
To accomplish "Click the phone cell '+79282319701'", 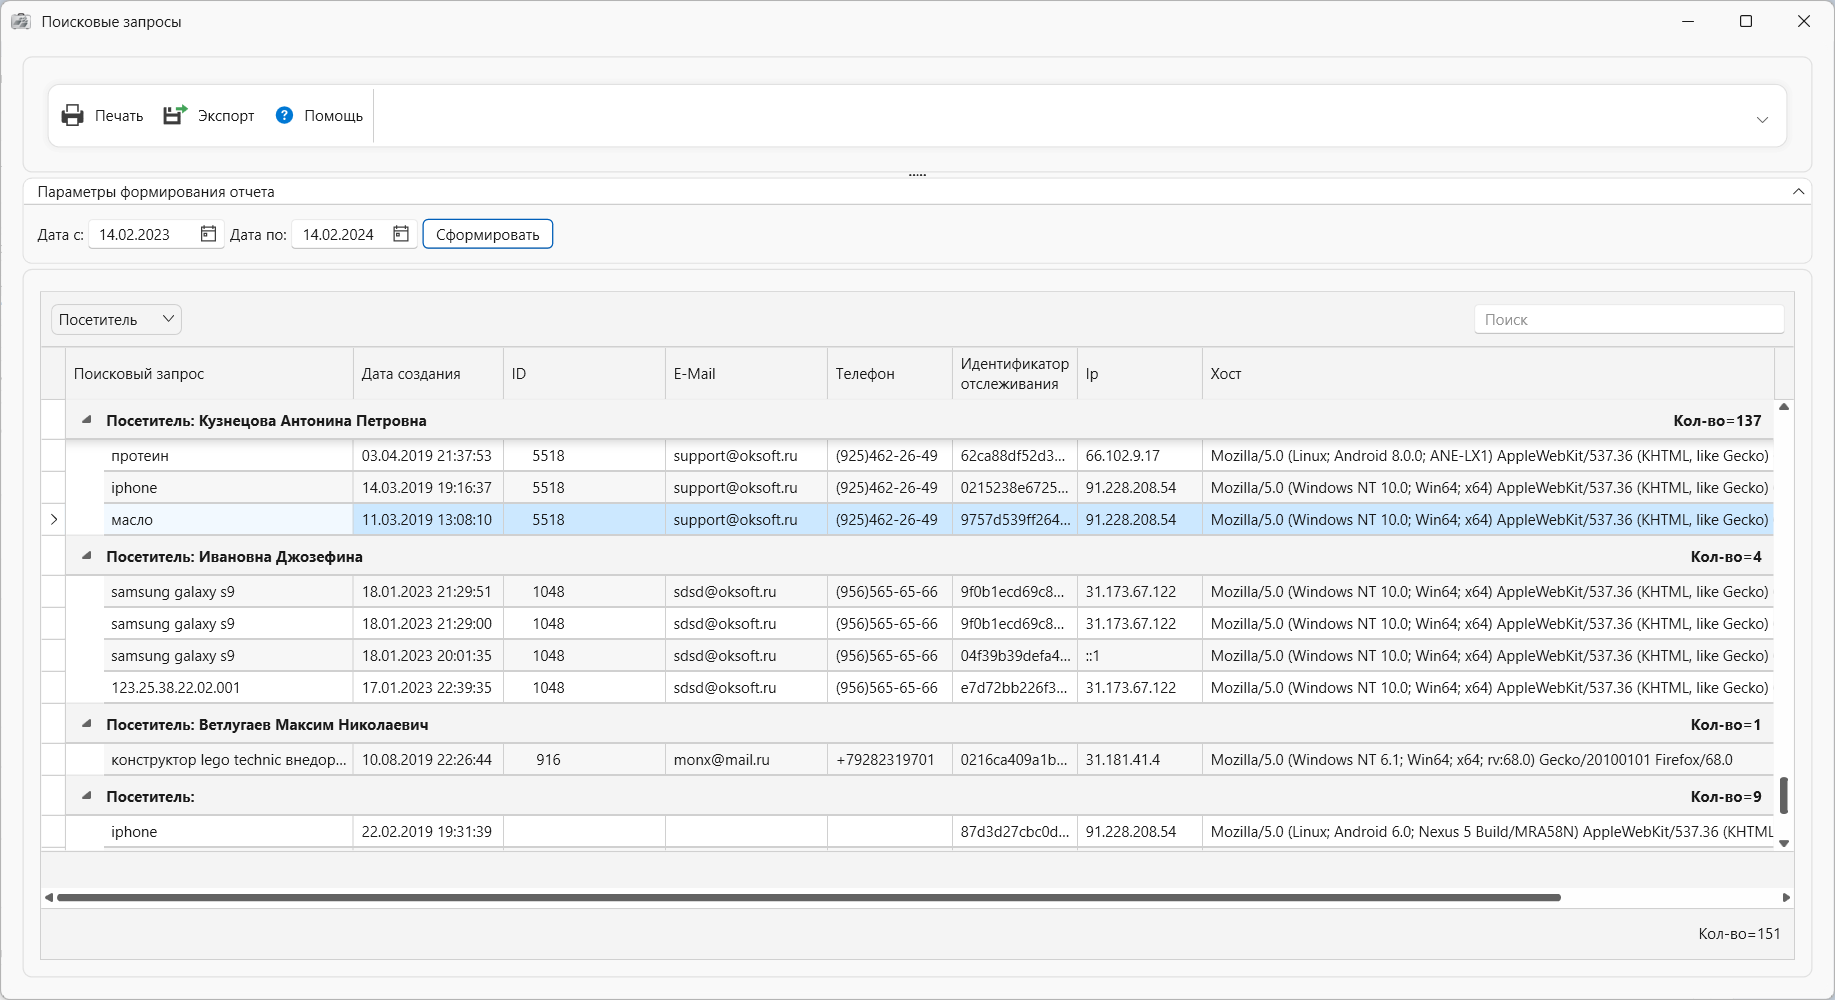I will point(890,760).
